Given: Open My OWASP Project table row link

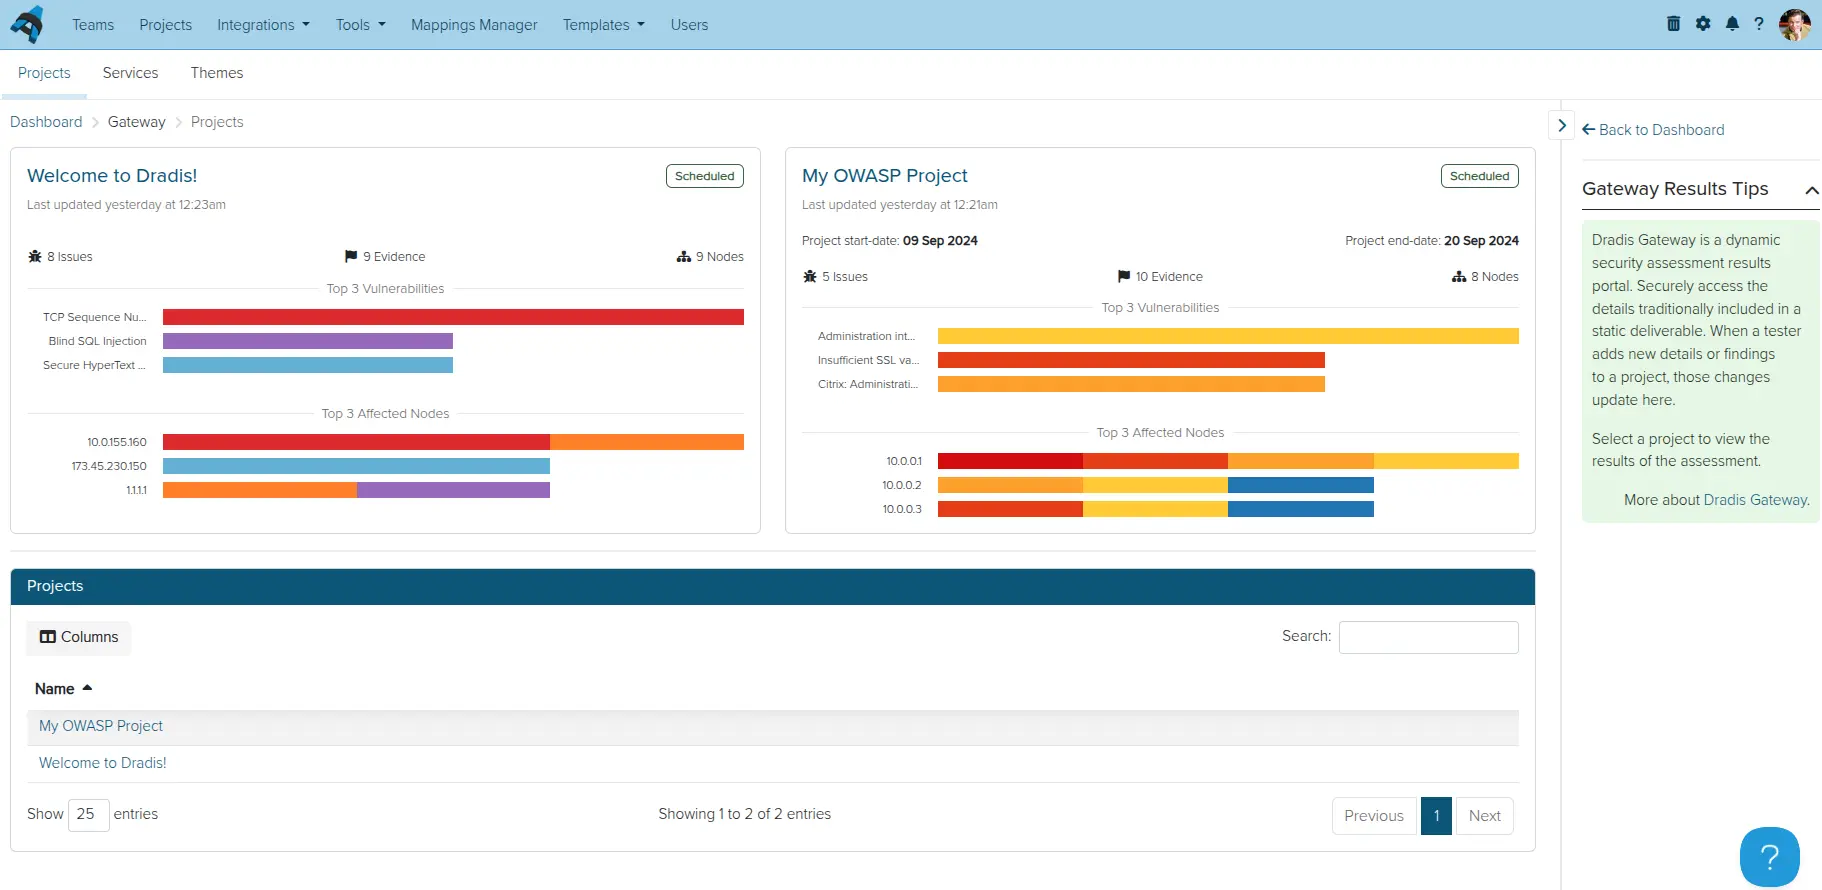Looking at the screenshot, I should coord(101,726).
